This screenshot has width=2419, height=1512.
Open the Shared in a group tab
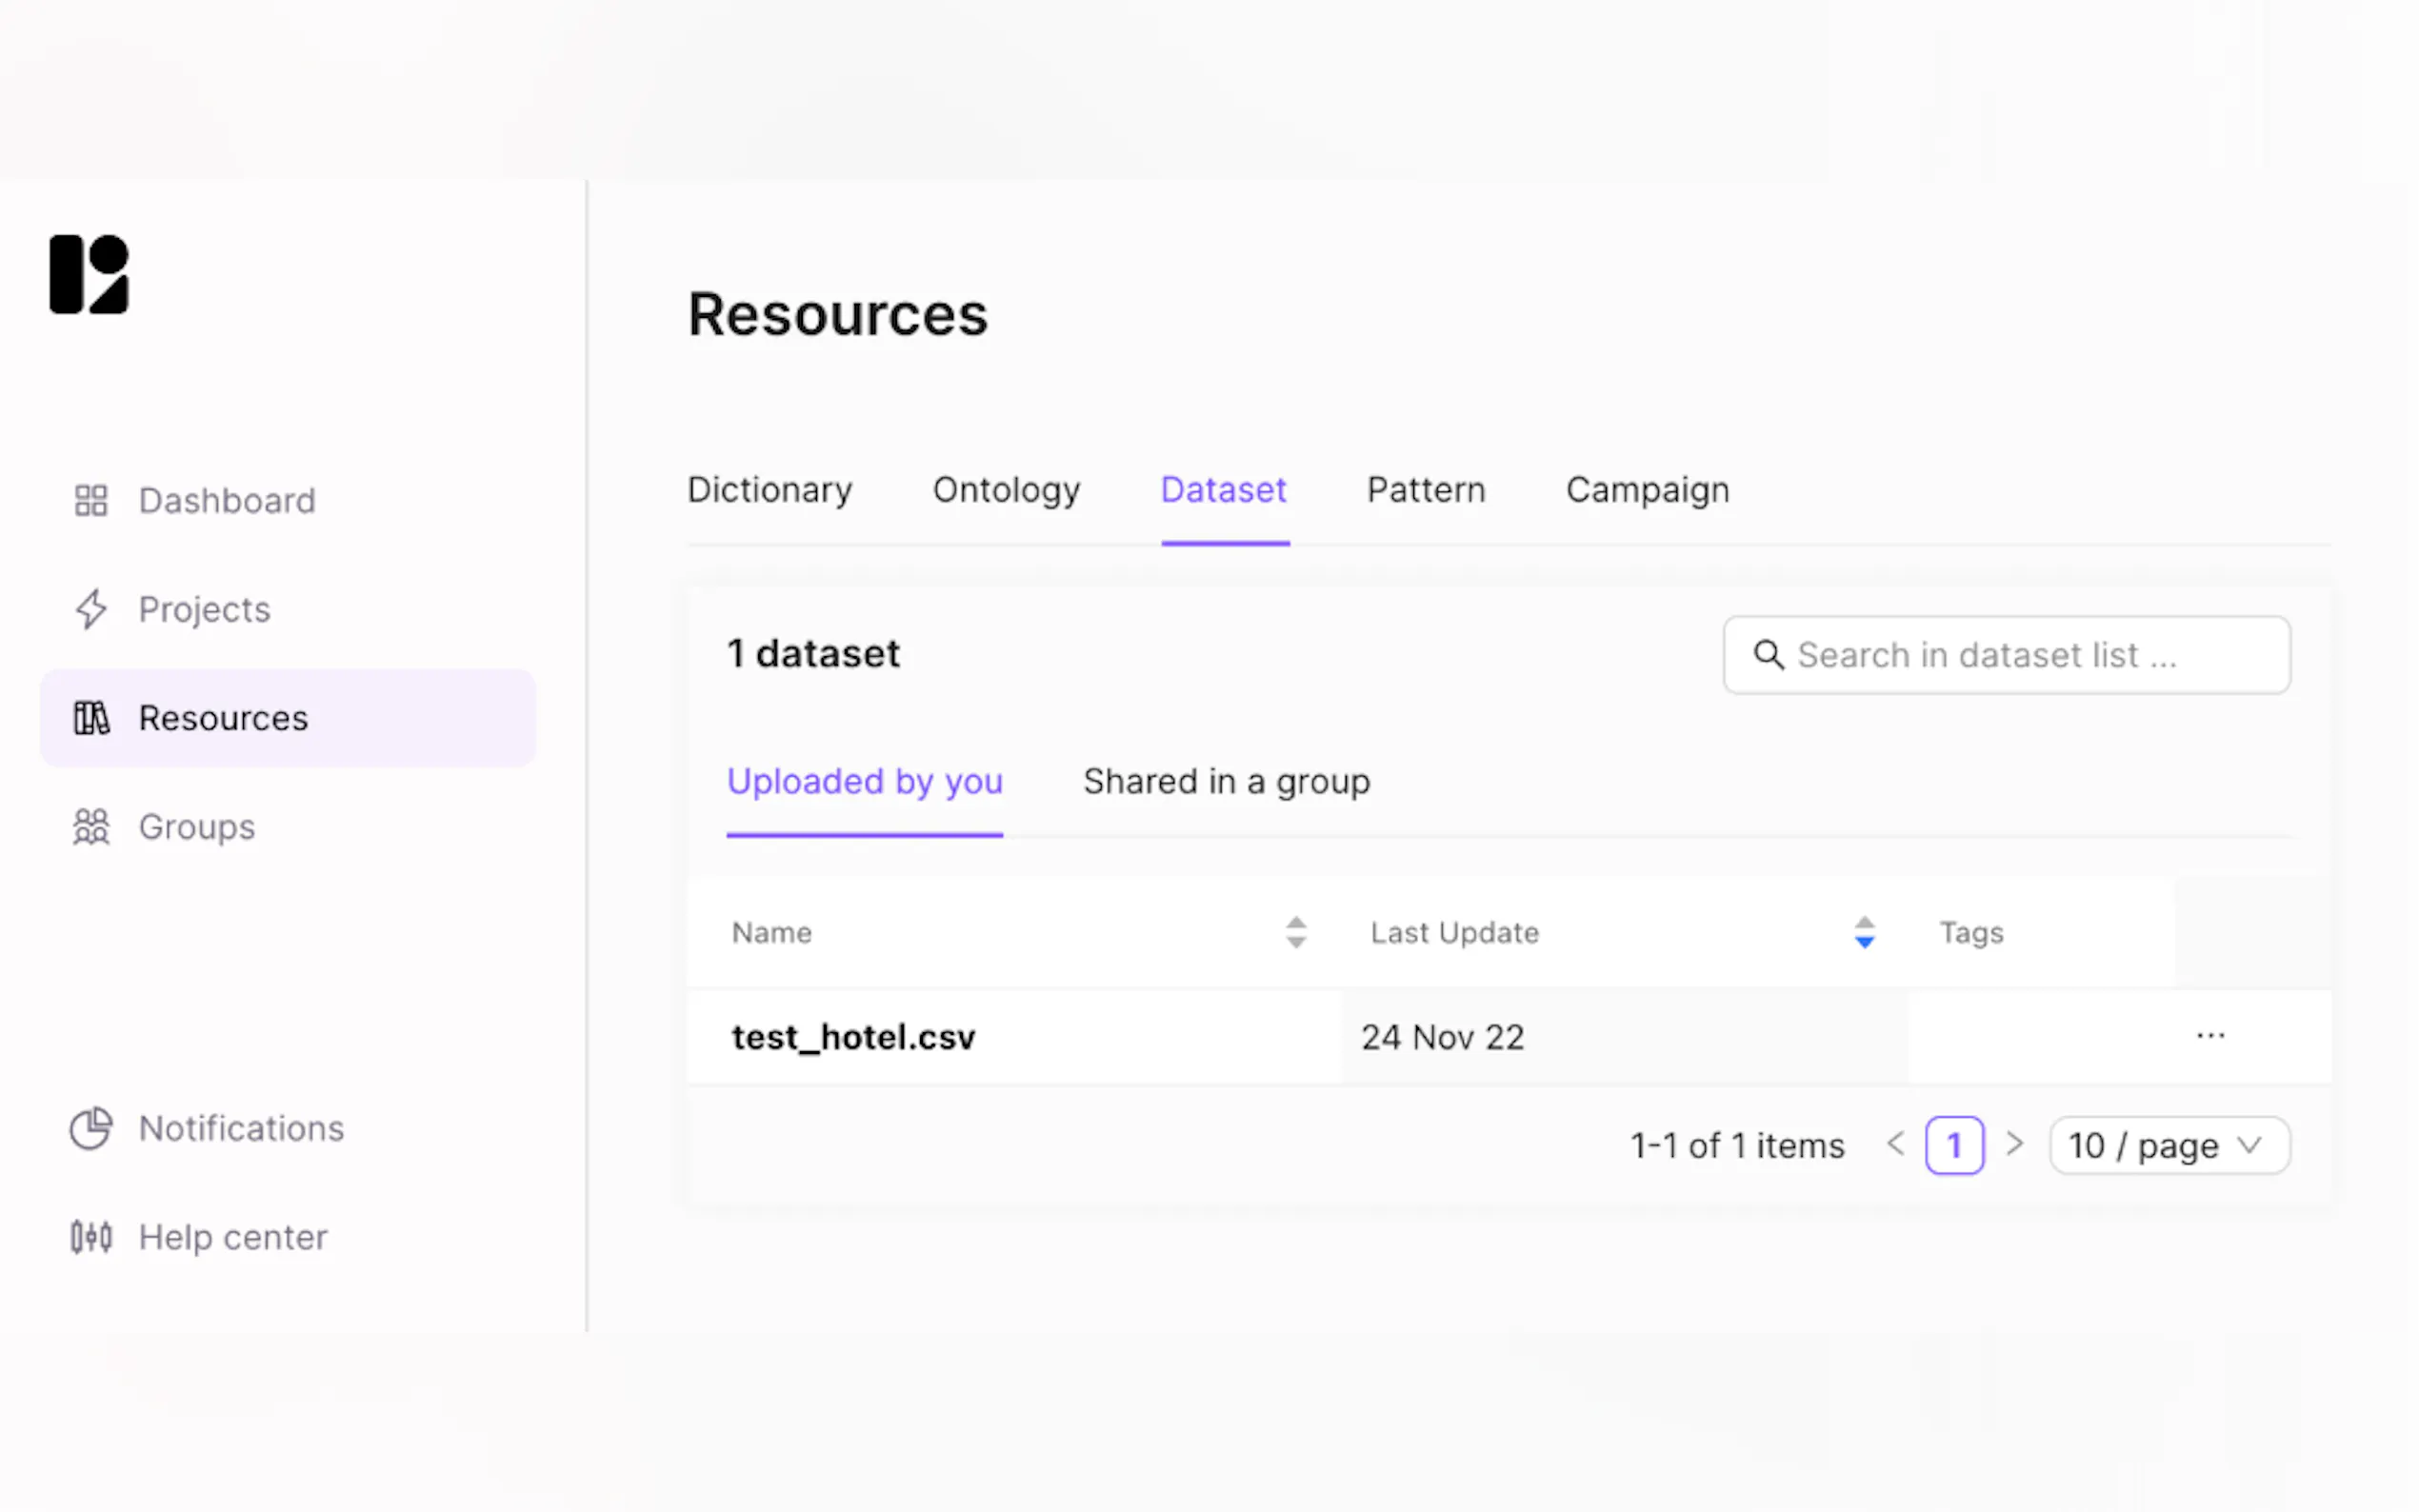tap(1226, 781)
